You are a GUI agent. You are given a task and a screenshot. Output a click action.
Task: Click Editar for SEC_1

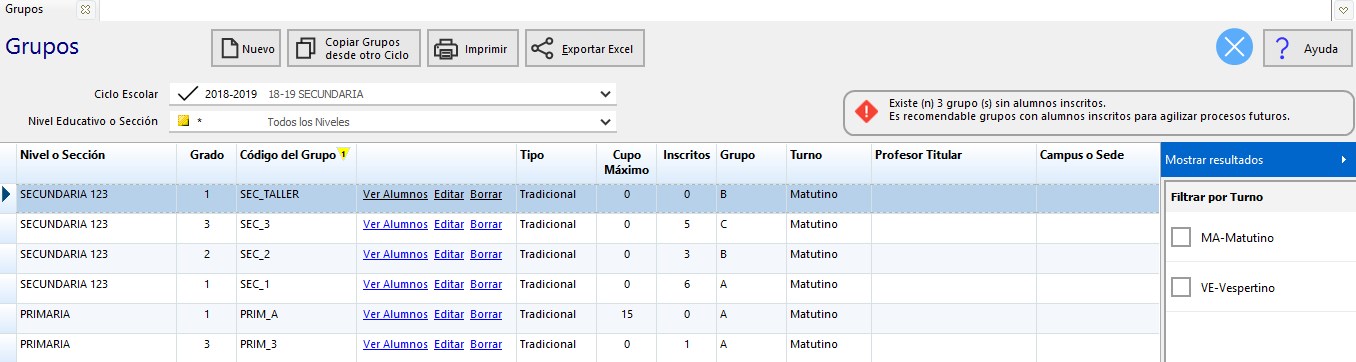click(449, 285)
